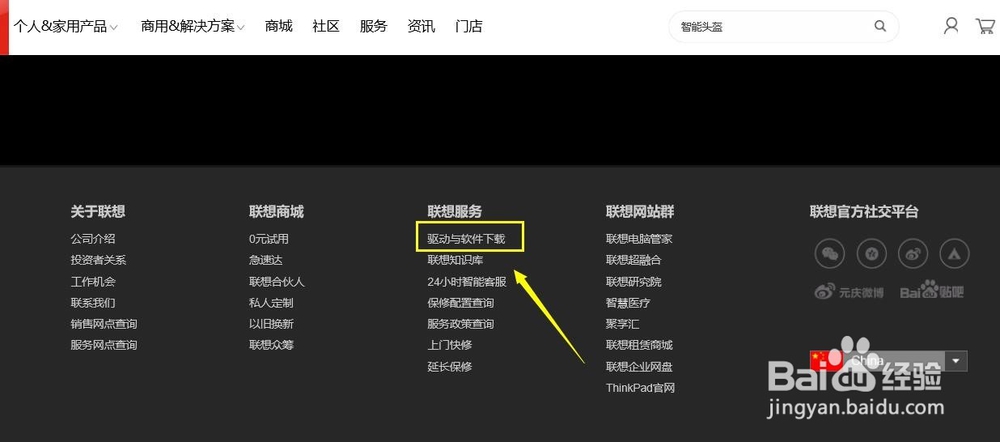Open 联想合伙人 link

click(x=277, y=281)
